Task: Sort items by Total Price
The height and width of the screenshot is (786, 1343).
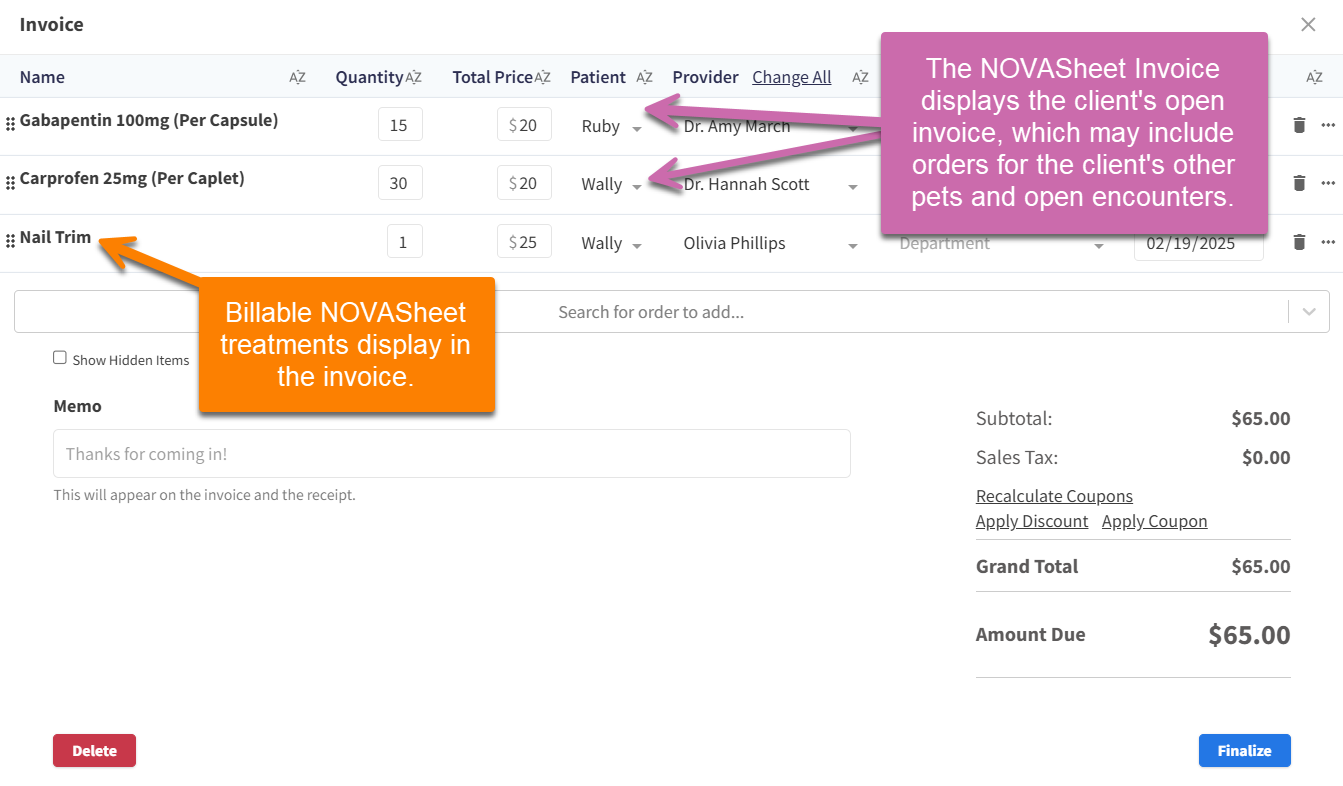Action: click(542, 76)
